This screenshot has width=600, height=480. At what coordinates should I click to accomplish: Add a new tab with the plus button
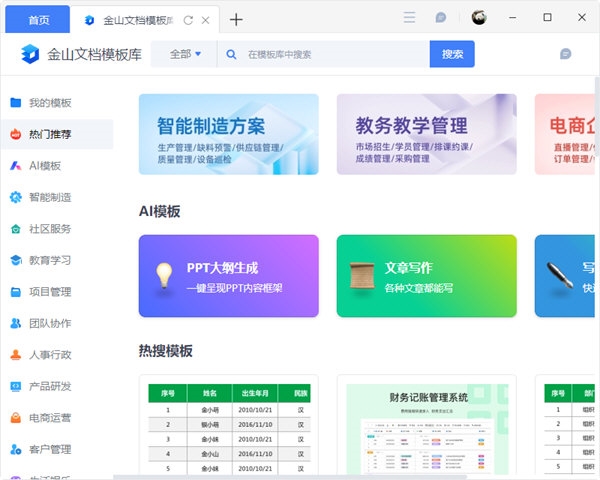tap(236, 20)
